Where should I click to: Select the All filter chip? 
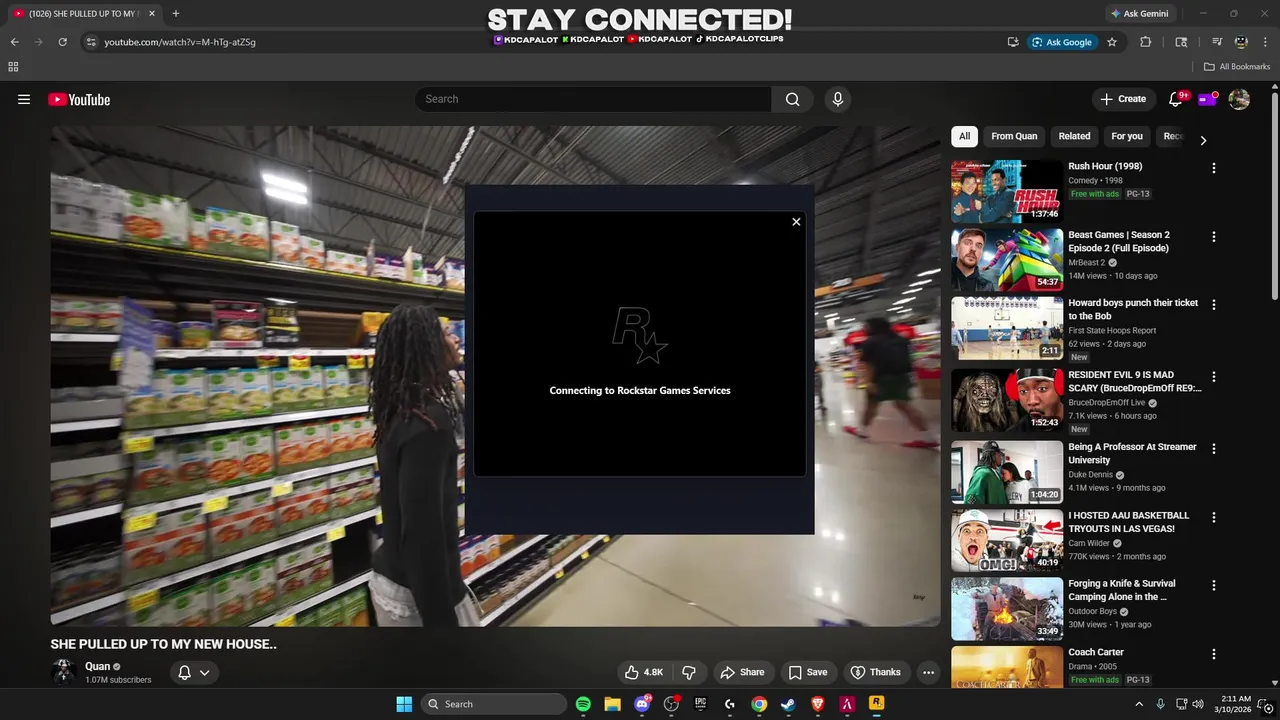click(x=964, y=136)
